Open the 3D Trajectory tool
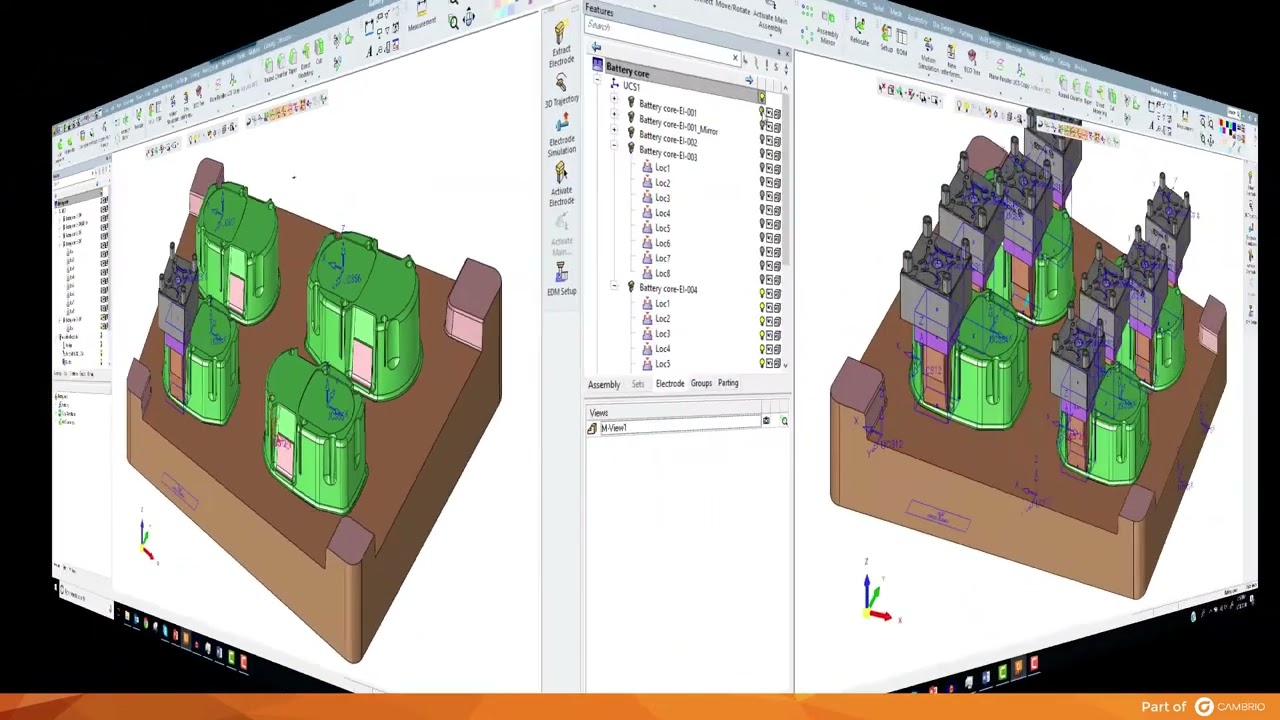Viewport: 1280px width, 720px height. (561, 84)
